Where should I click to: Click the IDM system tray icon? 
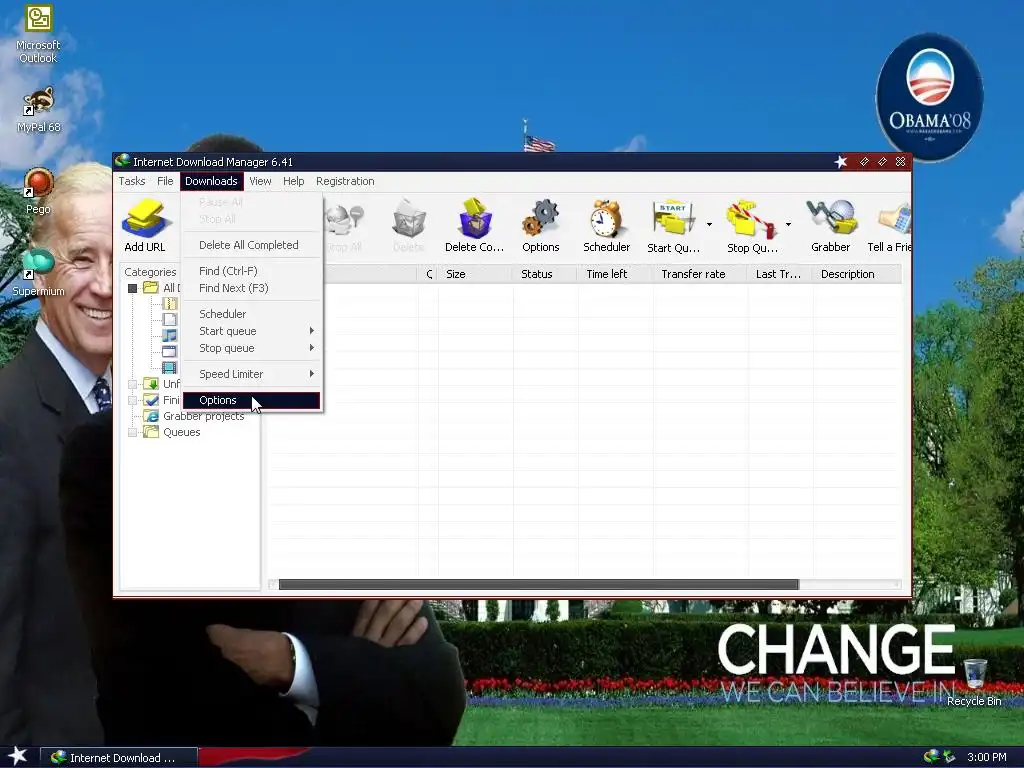pos(931,757)
